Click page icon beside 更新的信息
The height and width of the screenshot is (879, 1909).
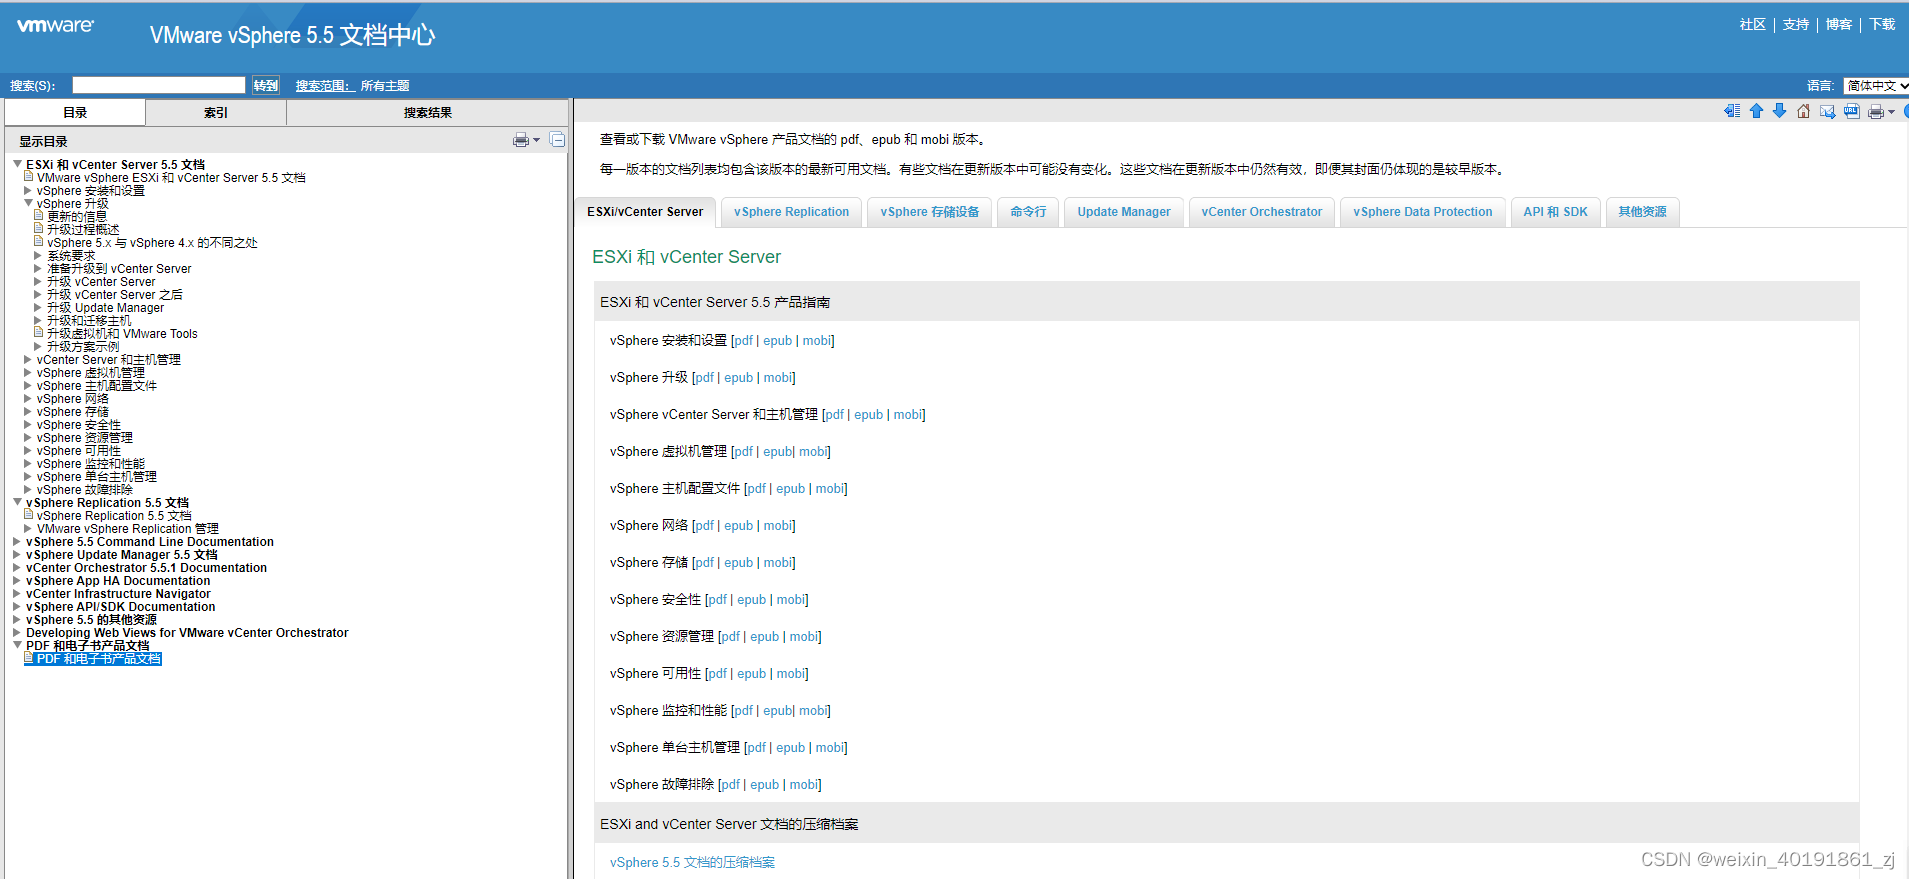pos(39,216)
